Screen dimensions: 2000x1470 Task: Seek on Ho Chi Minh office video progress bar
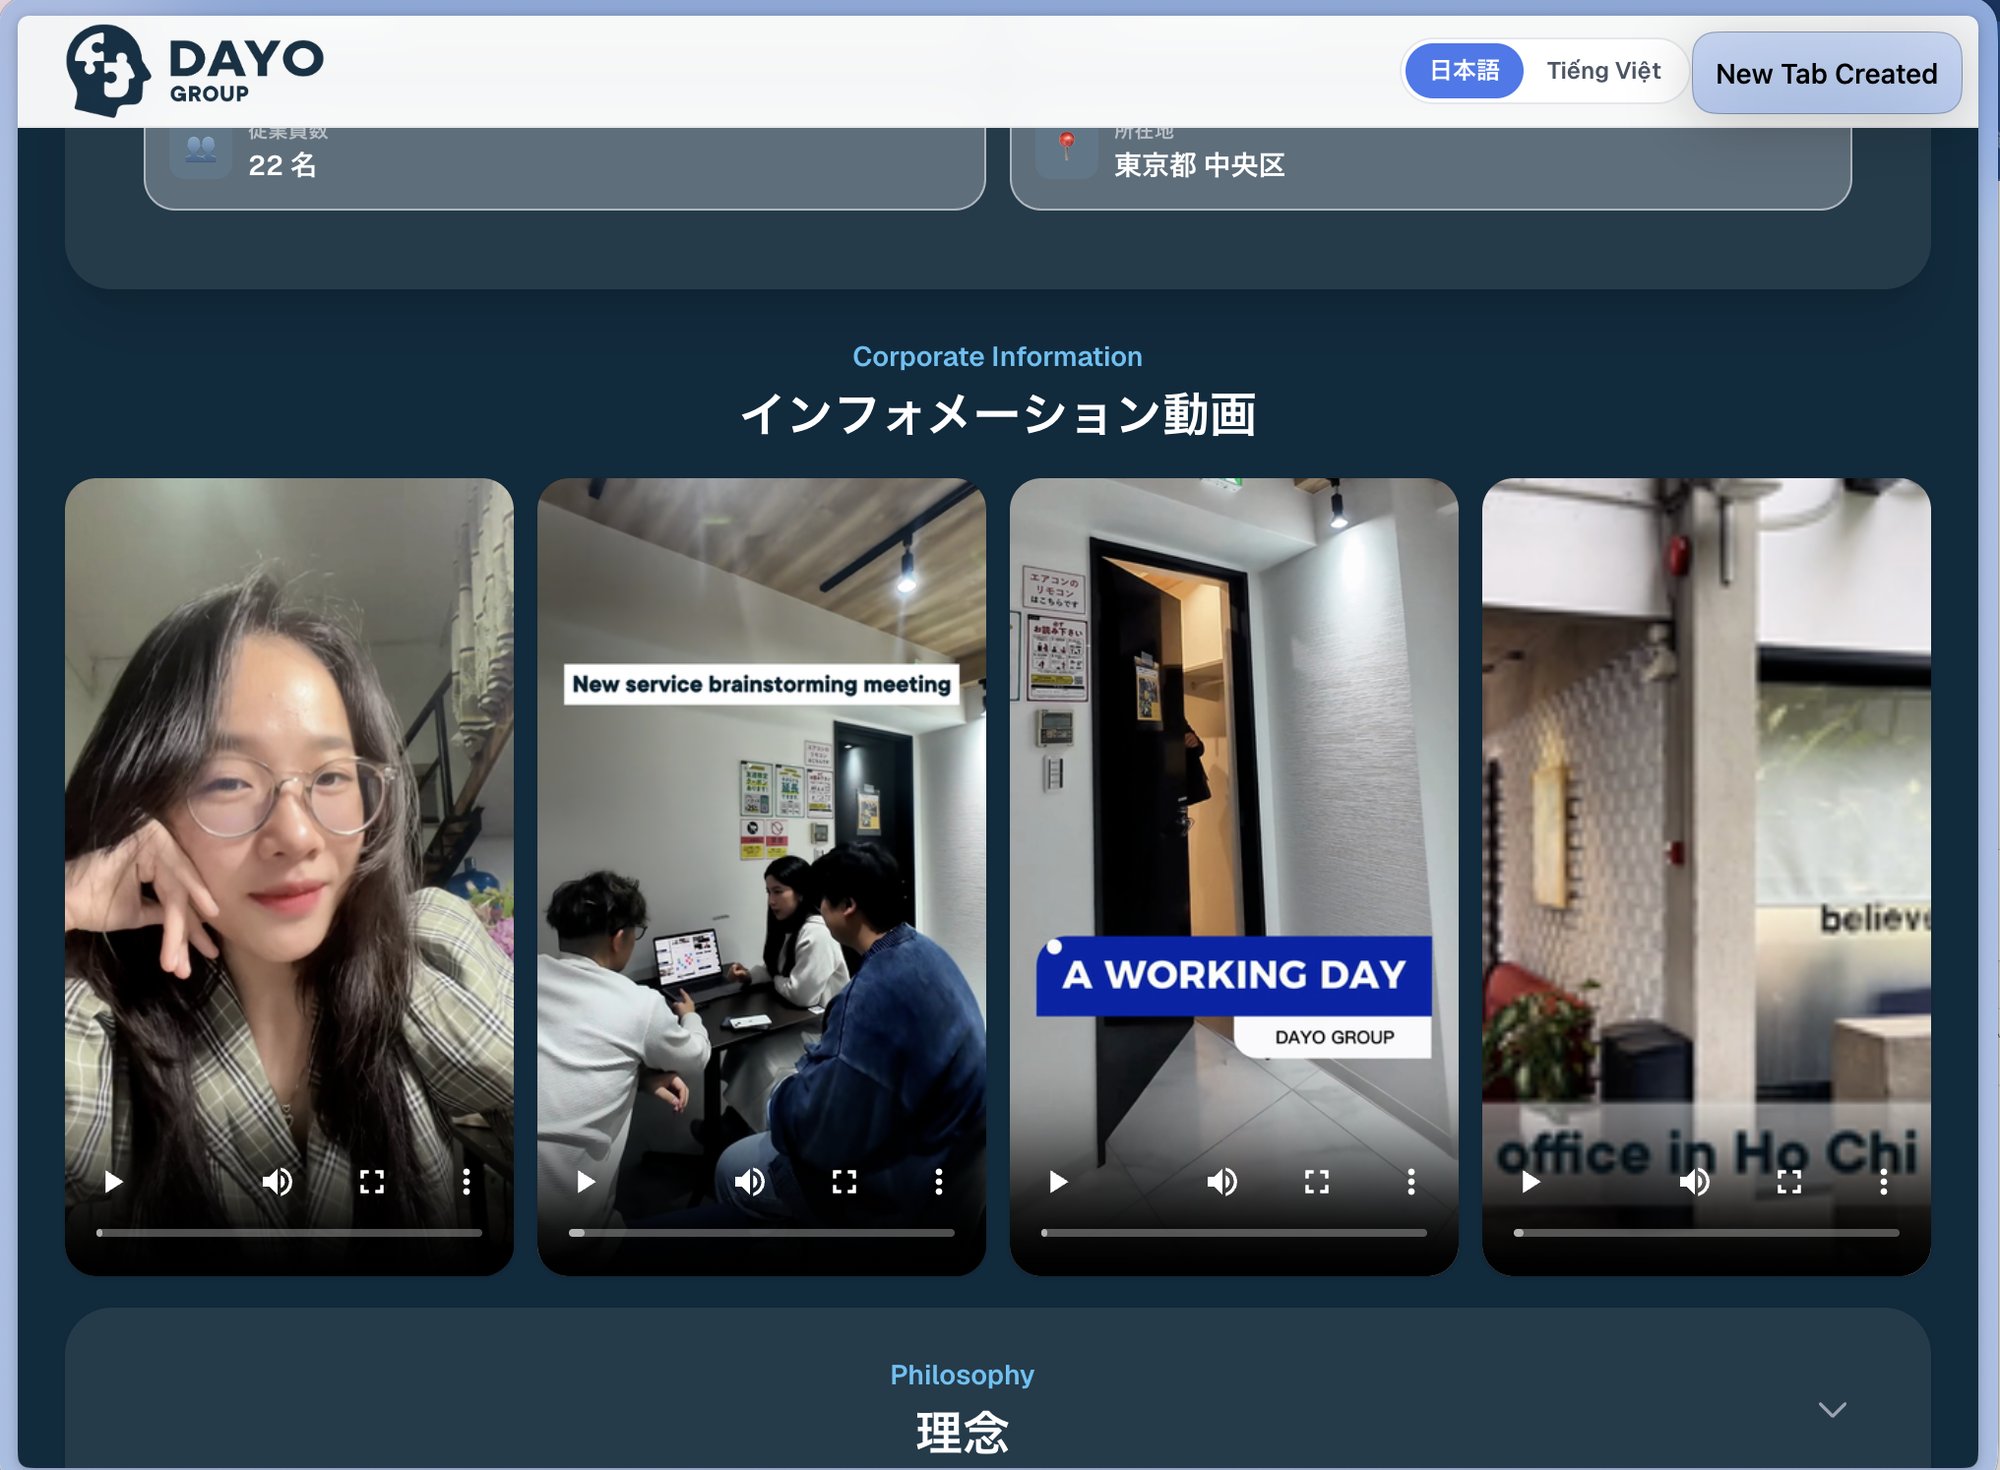(1706, 1233)
